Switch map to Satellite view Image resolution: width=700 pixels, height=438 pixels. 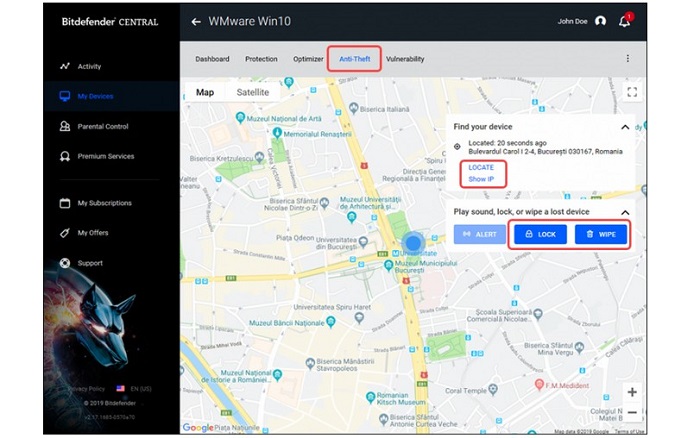click(x=252, y=92)
